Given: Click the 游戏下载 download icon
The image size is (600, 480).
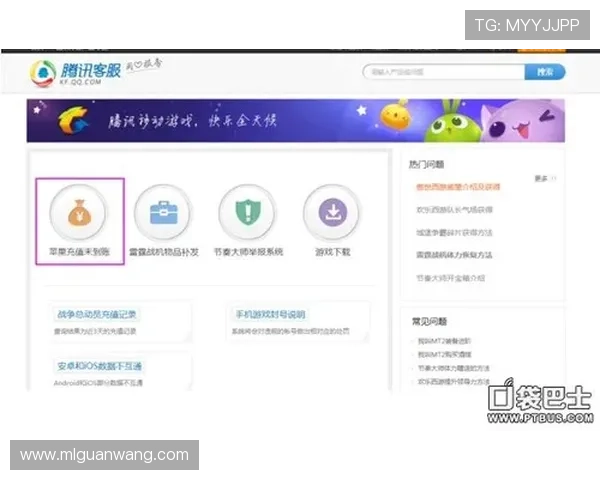Looking at the screenshot, I should [333, 213].
